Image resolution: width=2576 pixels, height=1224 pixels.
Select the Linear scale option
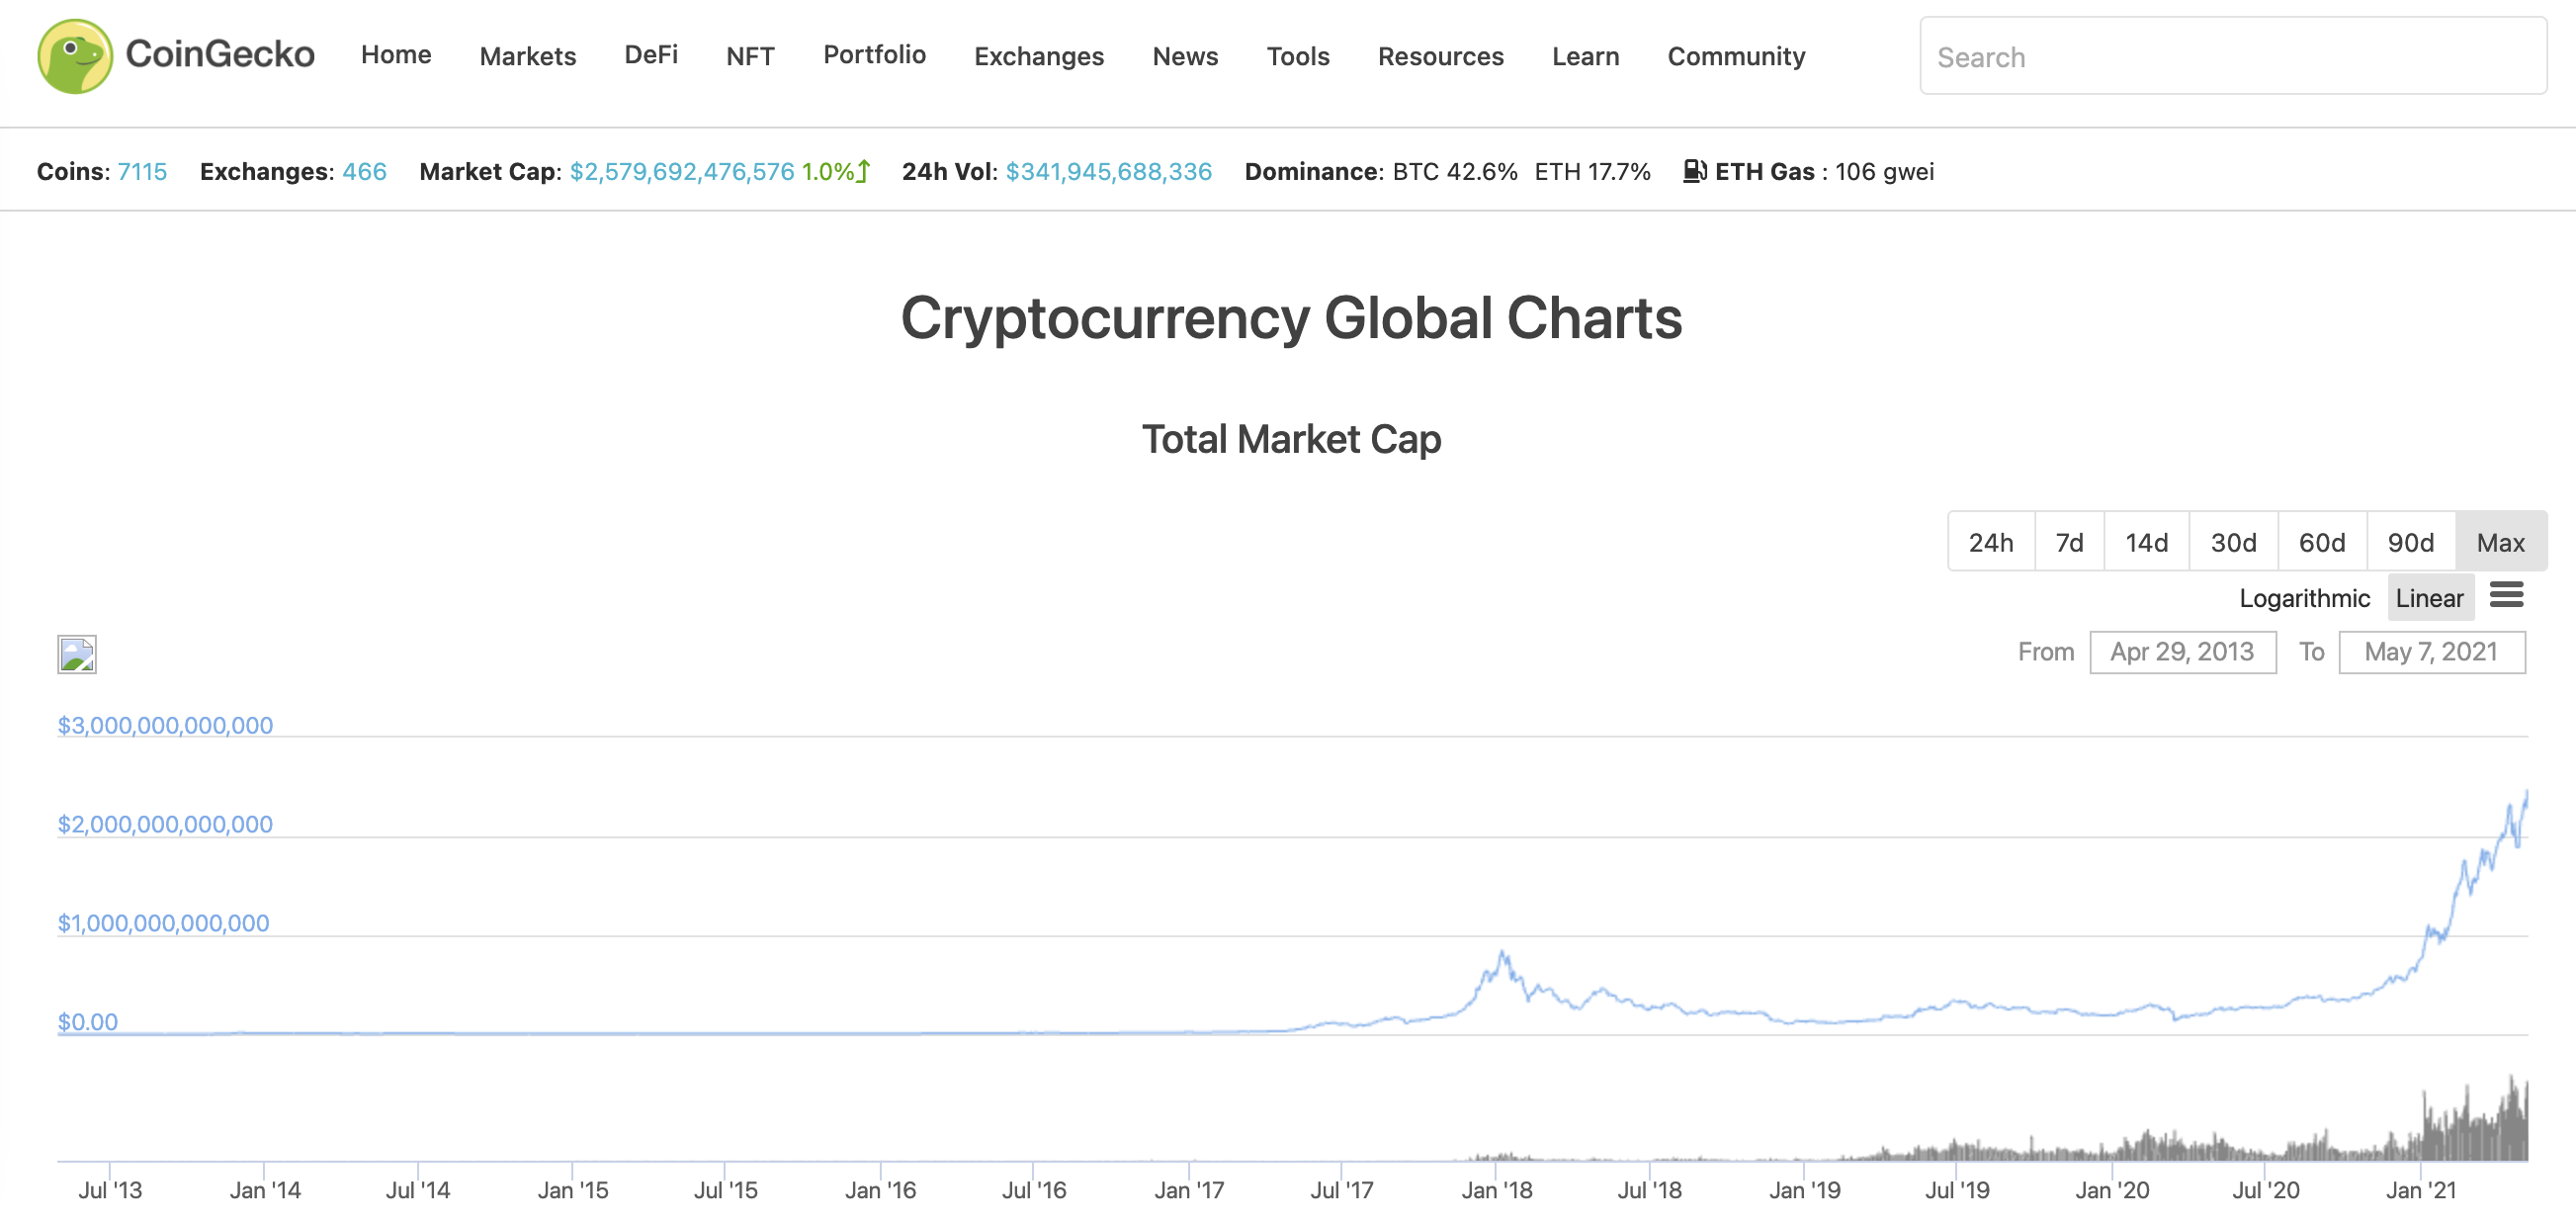point(2429,598)
